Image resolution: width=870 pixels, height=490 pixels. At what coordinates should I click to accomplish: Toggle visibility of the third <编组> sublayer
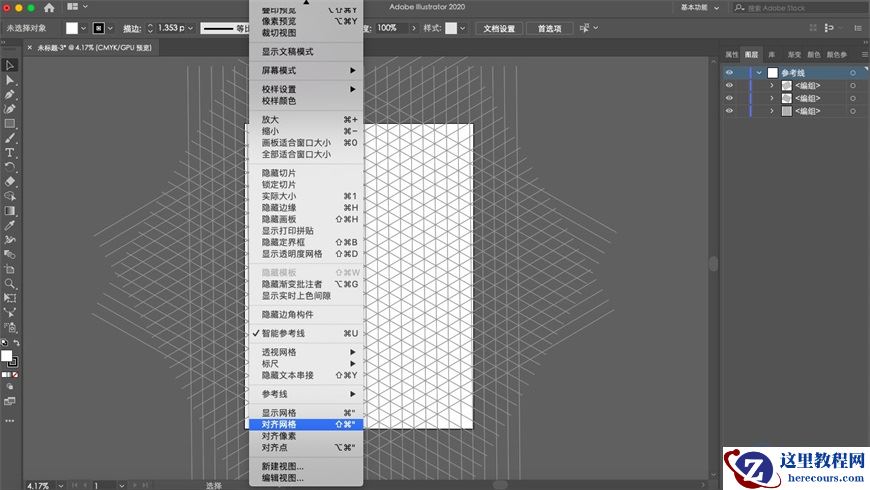tap(730, 111)
